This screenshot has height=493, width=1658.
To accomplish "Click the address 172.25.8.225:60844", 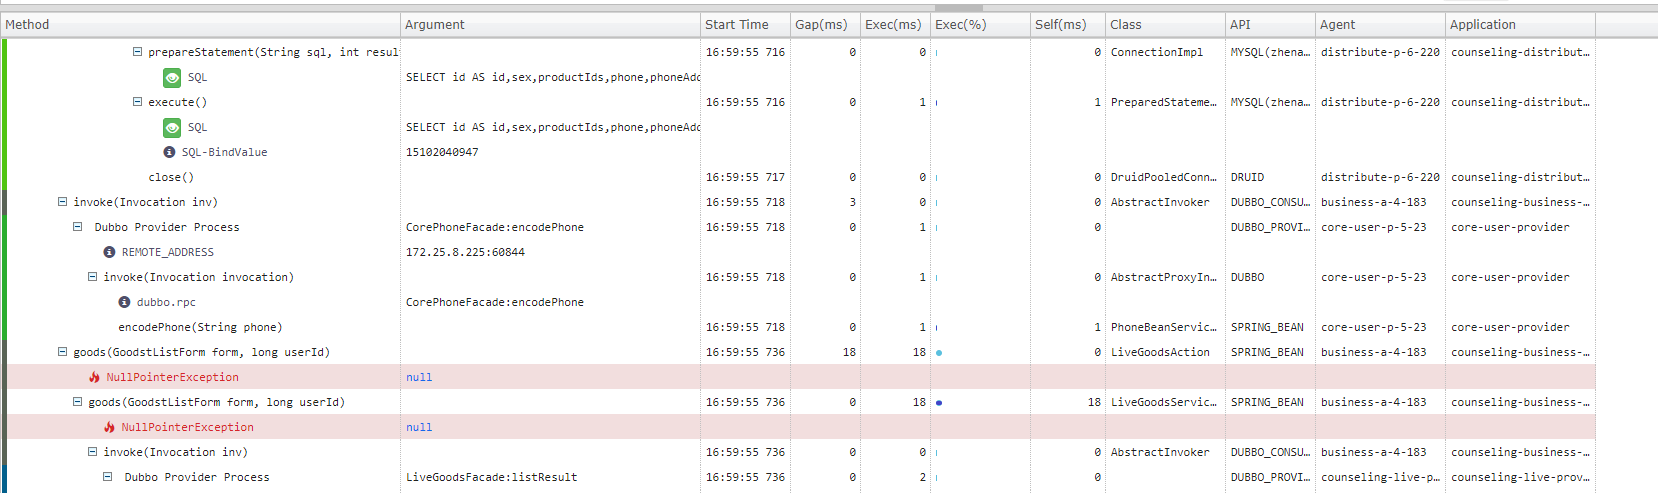I will pyautogui.click(x=465, y=252).
